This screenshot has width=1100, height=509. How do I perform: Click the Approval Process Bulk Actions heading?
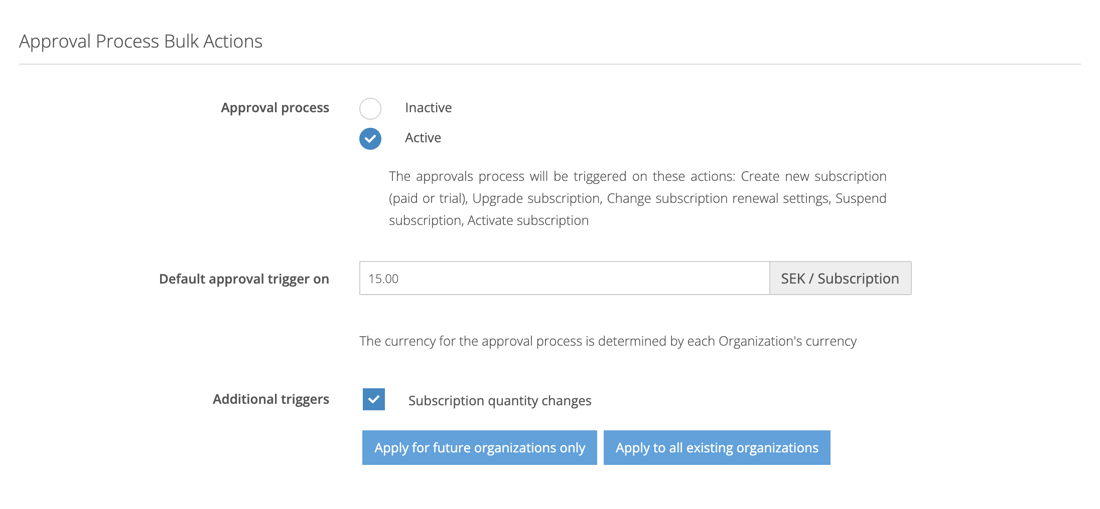[x=140, y=41]
